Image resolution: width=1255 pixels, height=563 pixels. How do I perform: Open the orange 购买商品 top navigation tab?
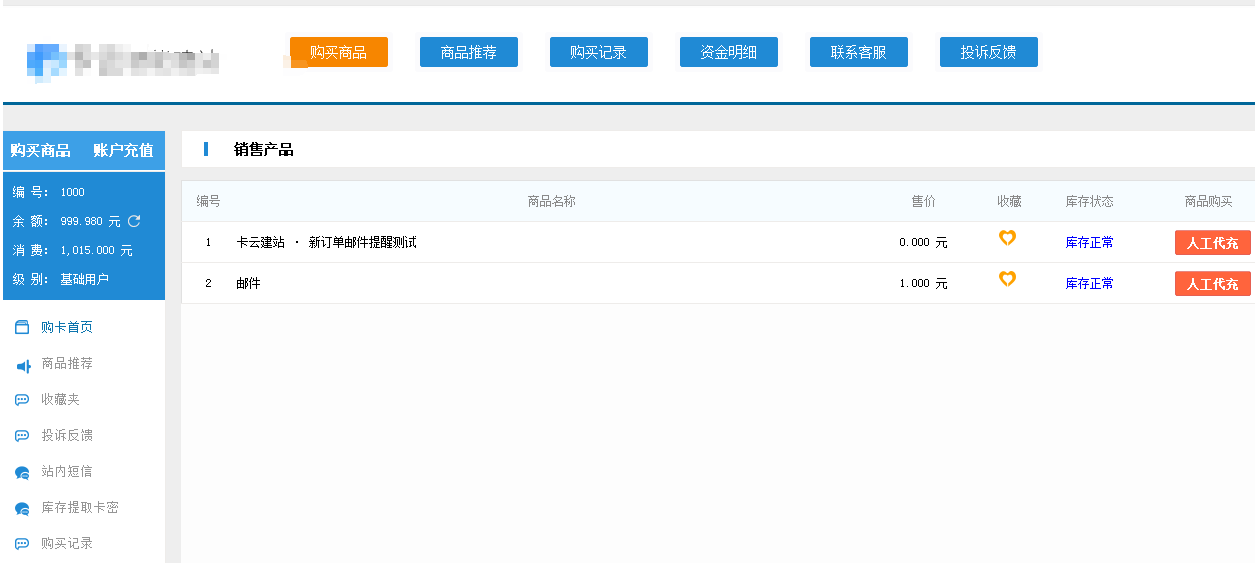click(x=338, y=52)
